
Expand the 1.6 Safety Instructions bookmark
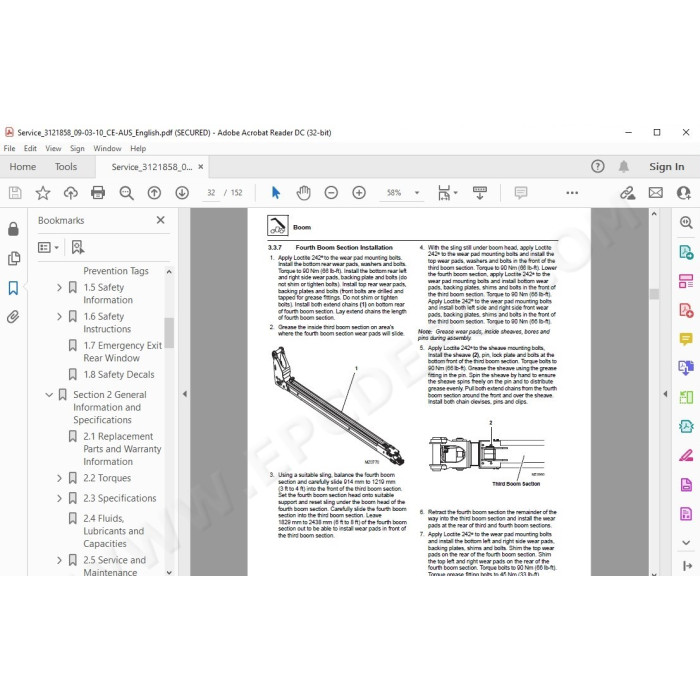click(59, 317)
